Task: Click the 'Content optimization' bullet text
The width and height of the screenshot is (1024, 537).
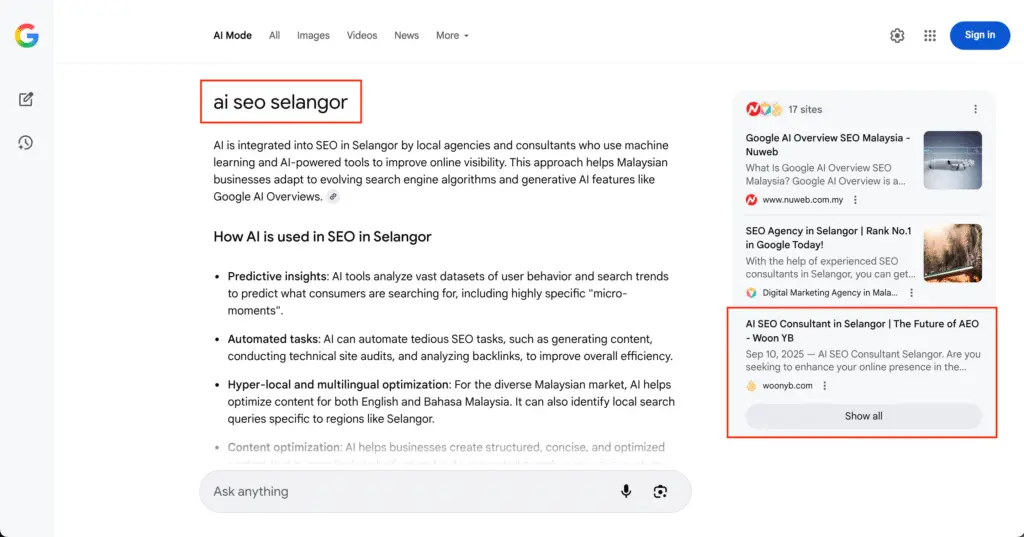Action: click(284, 448)
